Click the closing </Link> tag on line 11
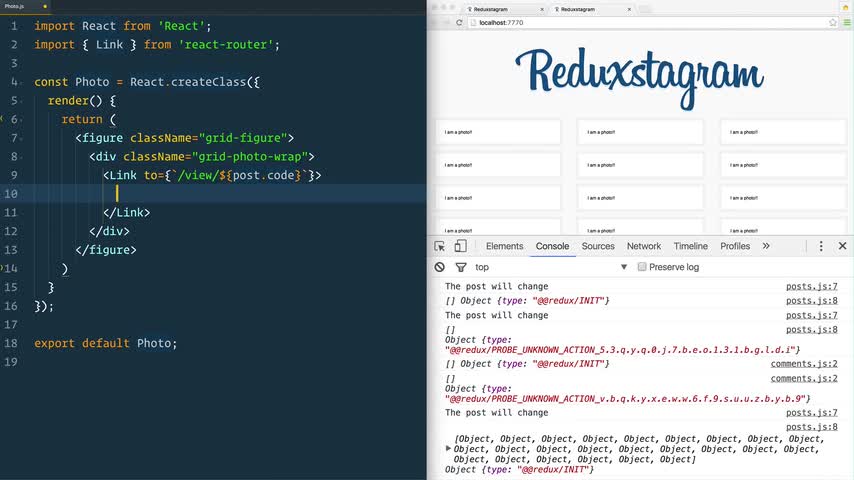The image size is (854, 480). pos(126,212)
